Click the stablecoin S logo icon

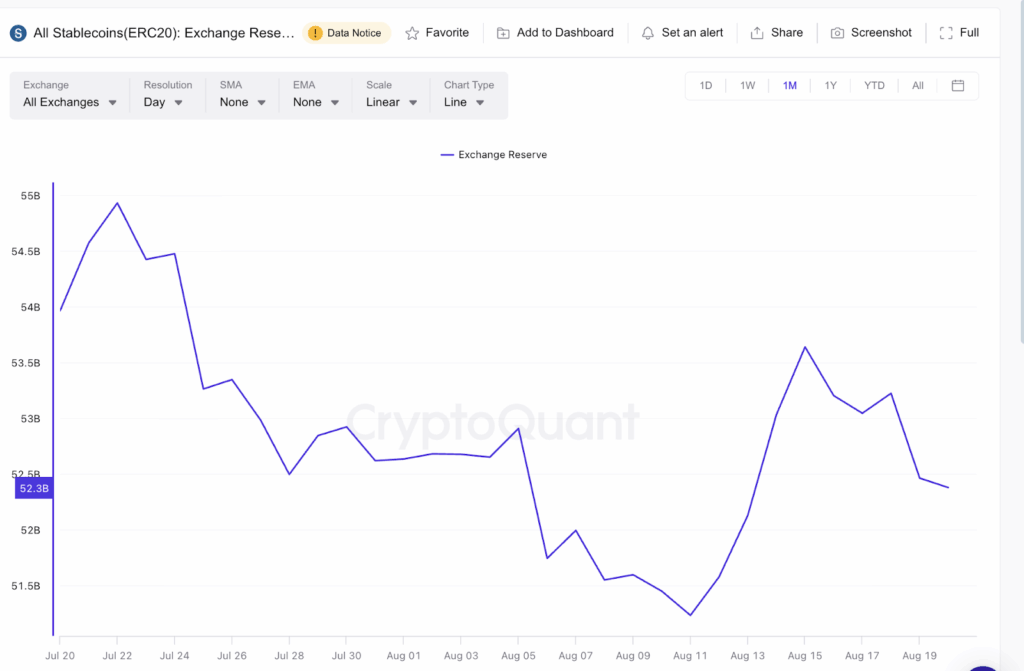(18, 33)
